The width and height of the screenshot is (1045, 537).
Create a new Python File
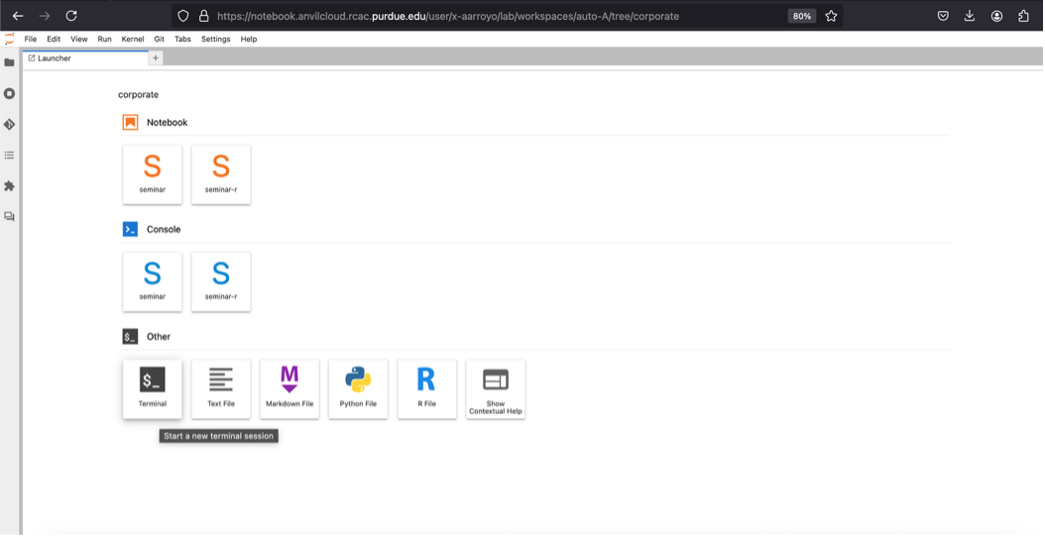(358, 388)
